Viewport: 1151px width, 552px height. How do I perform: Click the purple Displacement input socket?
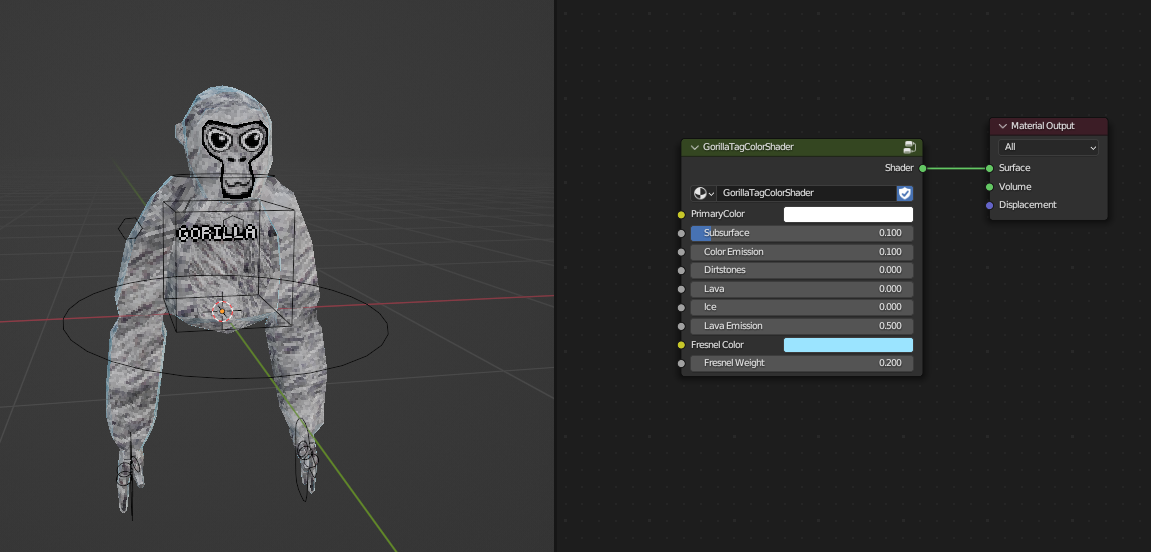coord(989,205)
